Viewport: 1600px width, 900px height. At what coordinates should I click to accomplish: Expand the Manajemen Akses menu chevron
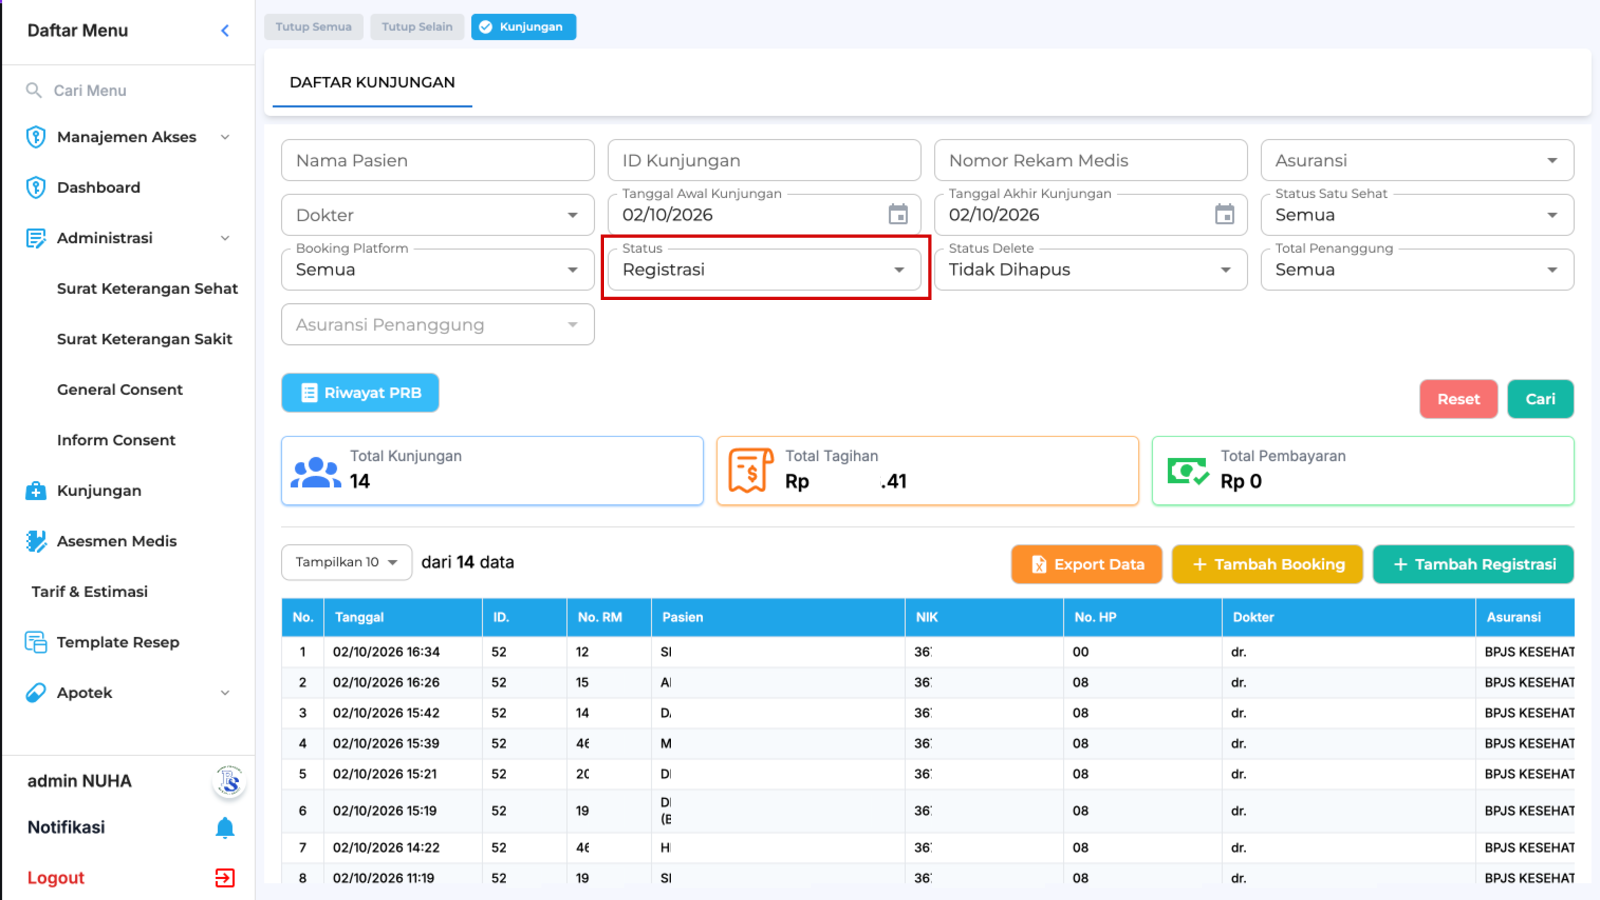pyautogui.click(x=225, y=137)
